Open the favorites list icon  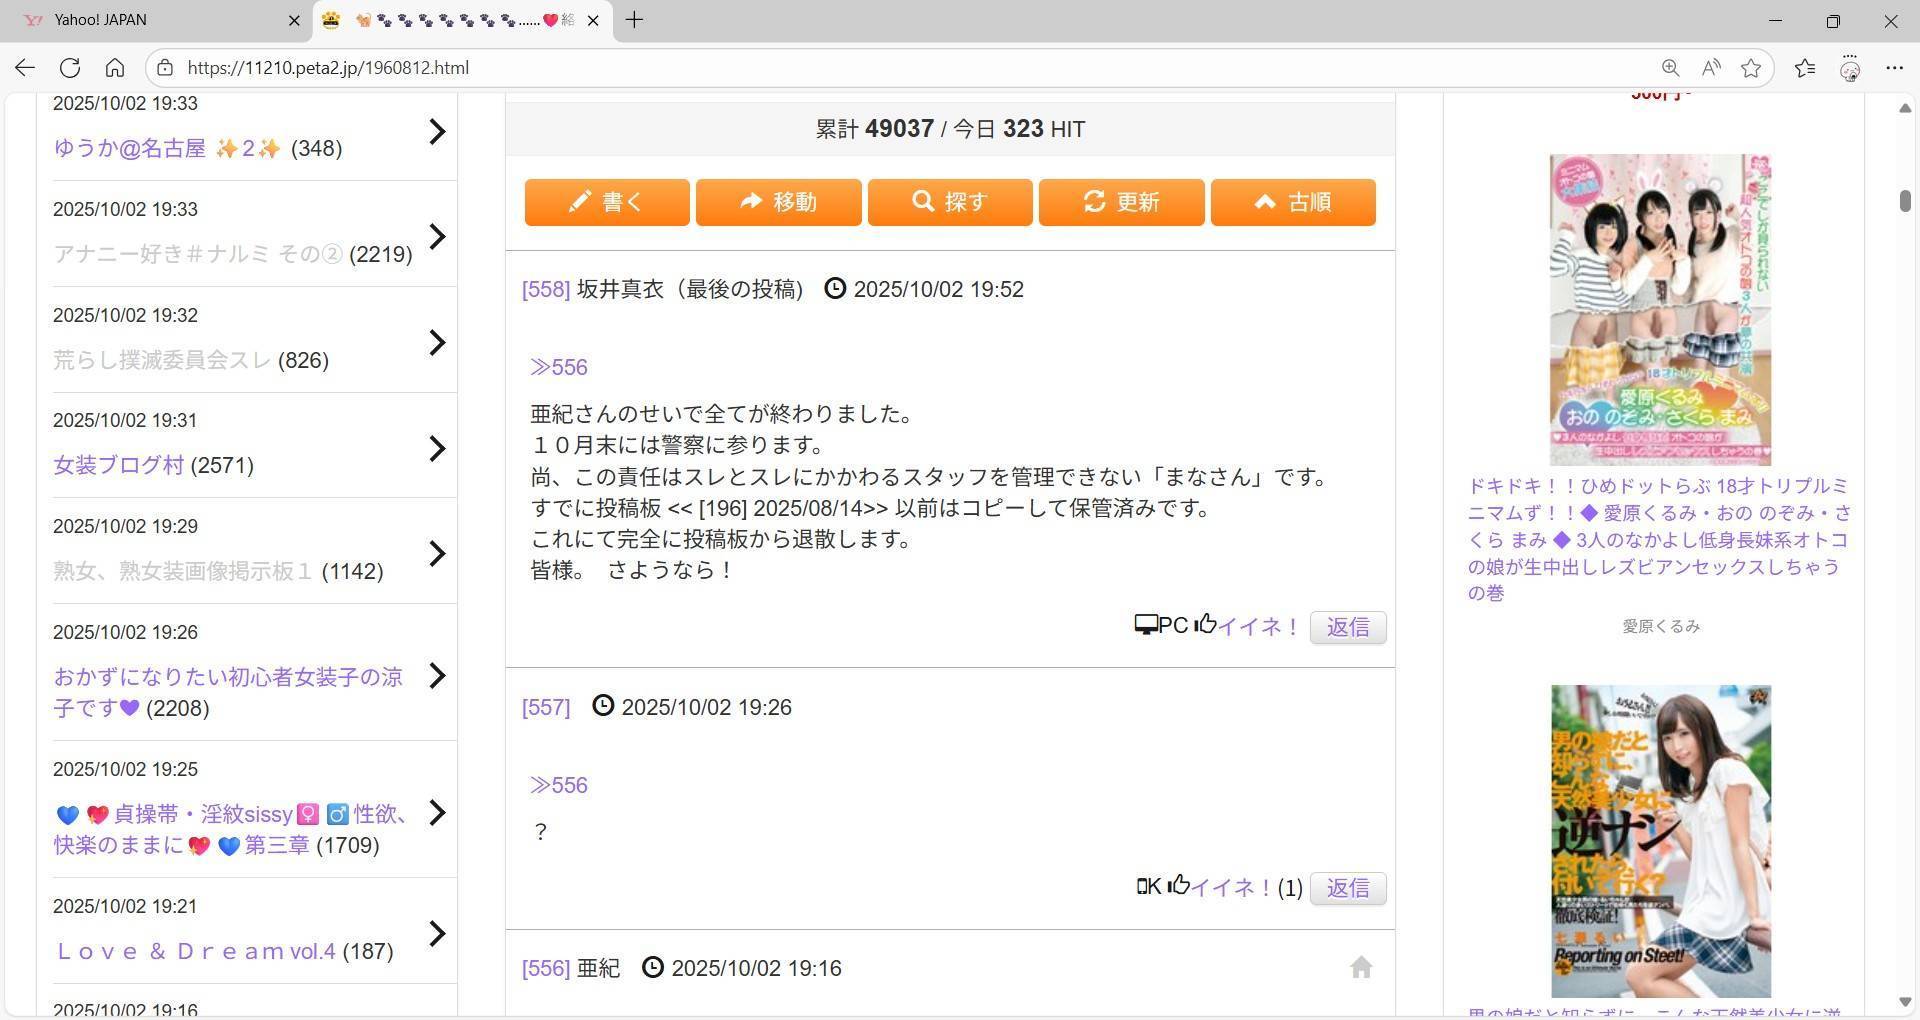point(1805,68)
